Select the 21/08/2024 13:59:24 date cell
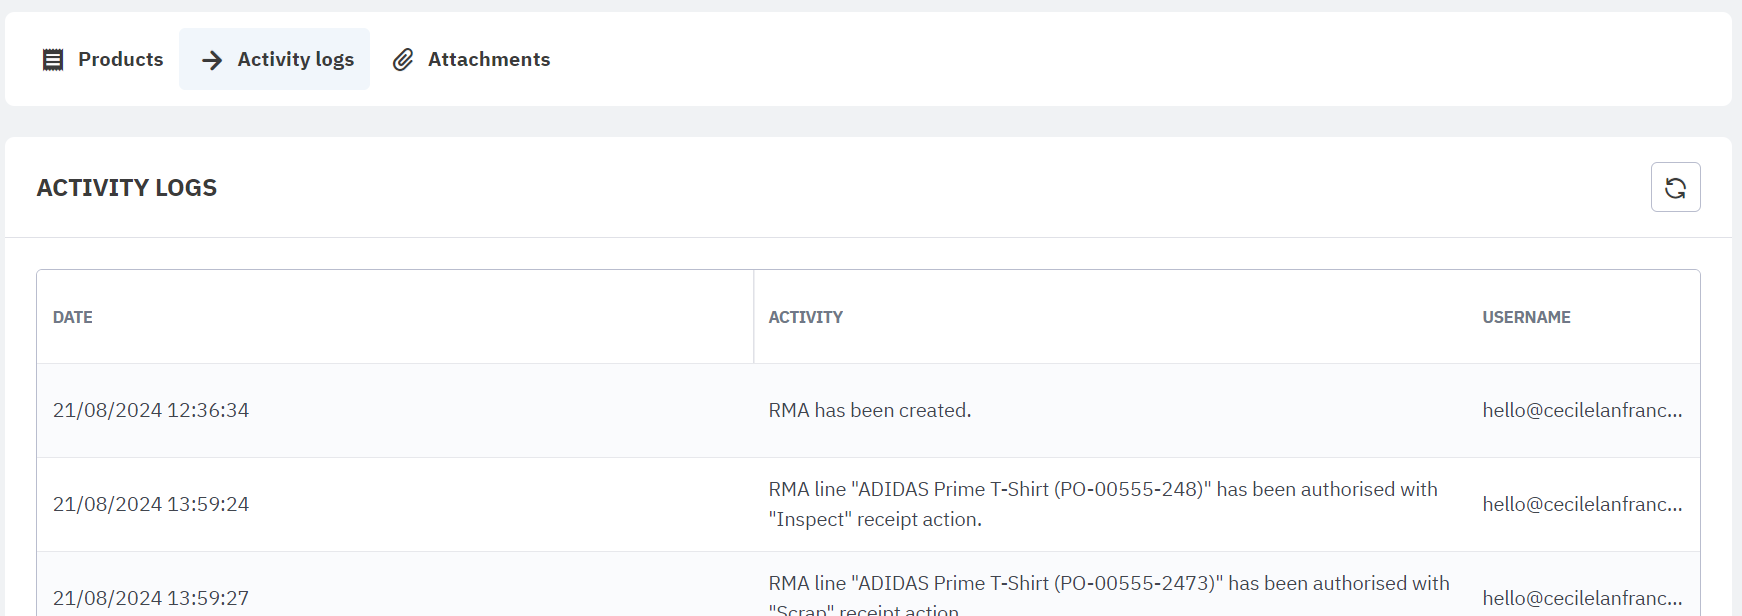Image resolution: width=1742 pixels, height=616 pixels. [x=151, y=504]
